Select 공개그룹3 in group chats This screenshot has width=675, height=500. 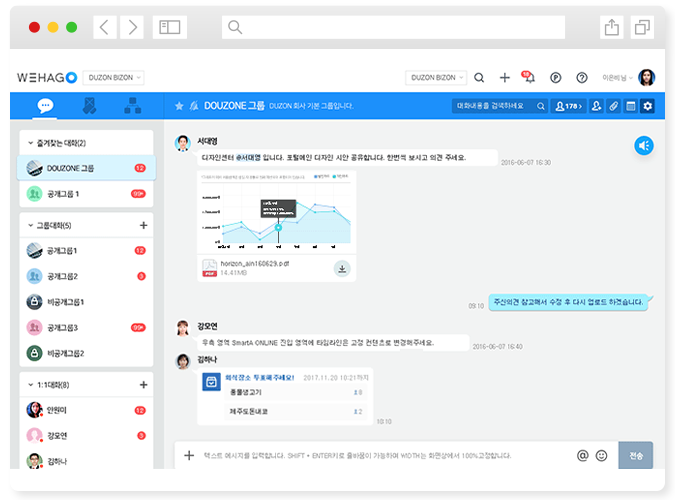86,328
